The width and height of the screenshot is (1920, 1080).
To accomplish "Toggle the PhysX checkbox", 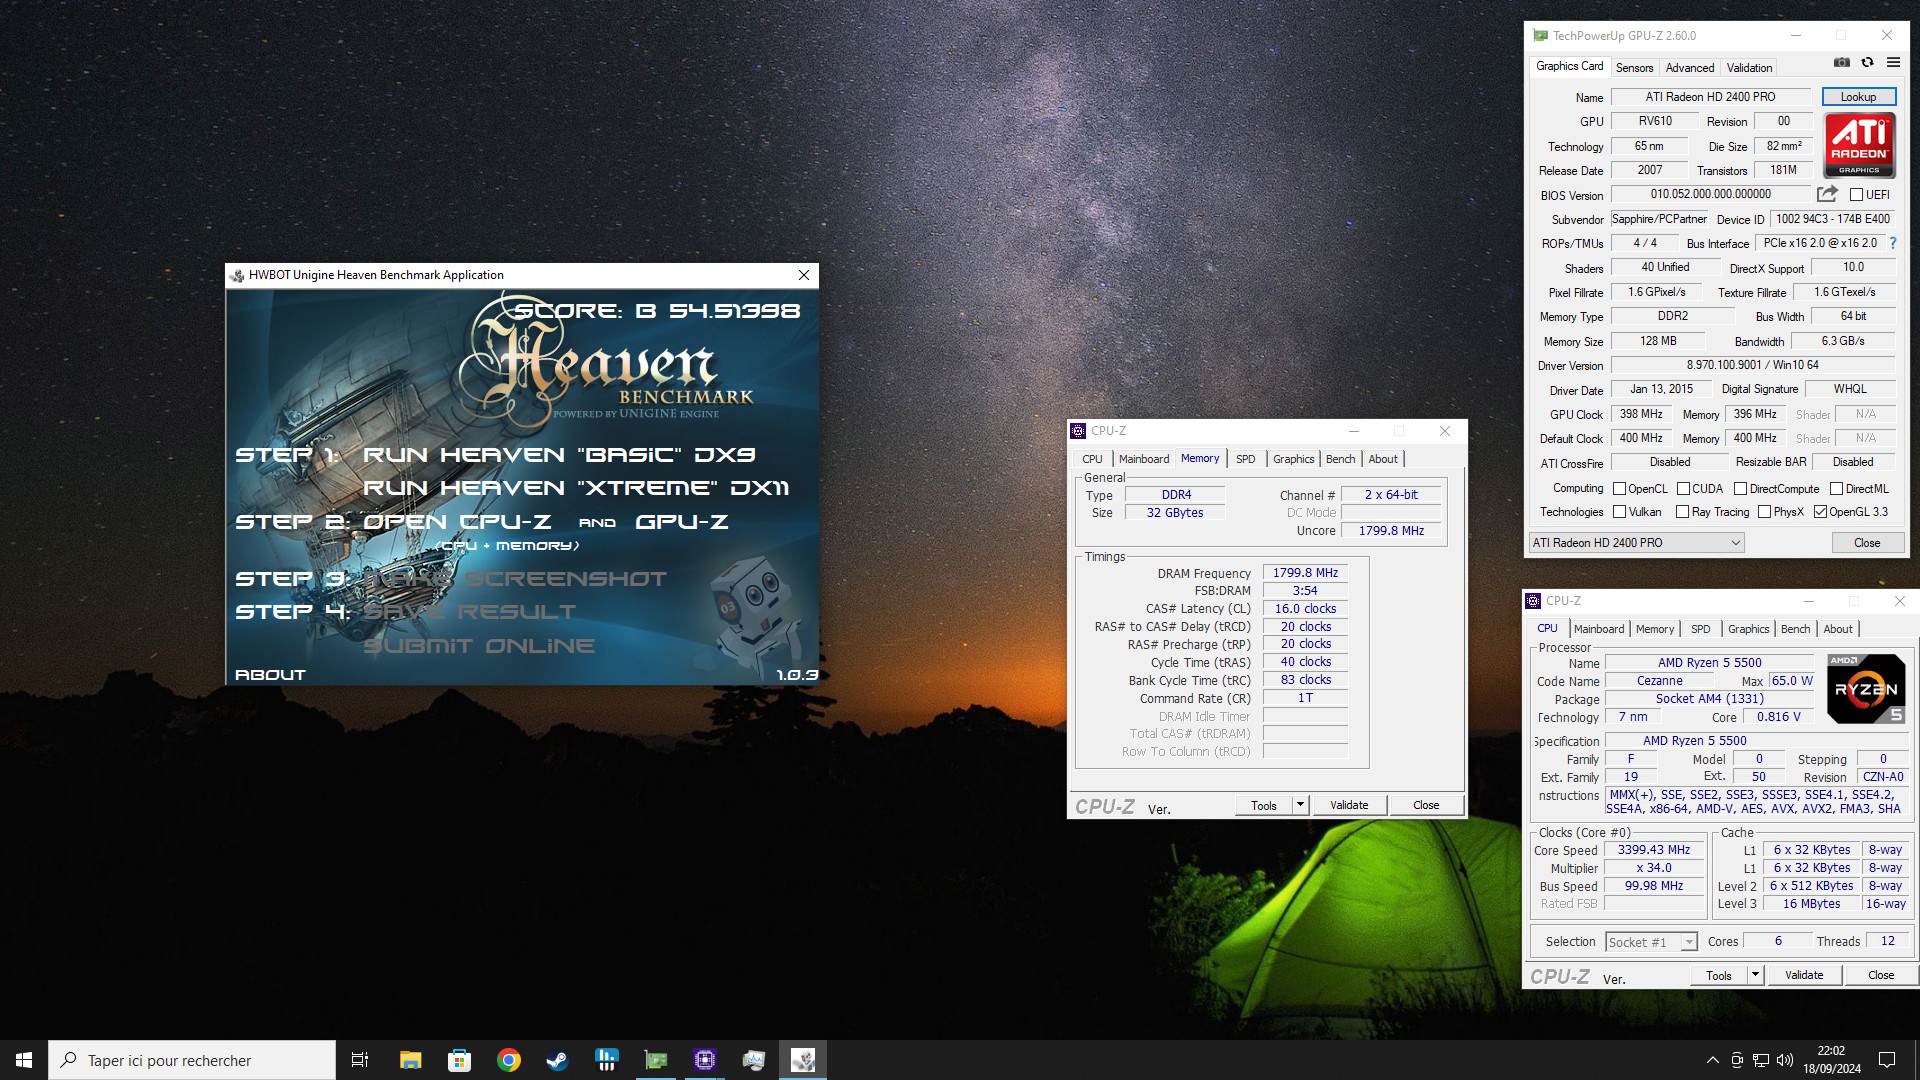I will [1764, 512].
